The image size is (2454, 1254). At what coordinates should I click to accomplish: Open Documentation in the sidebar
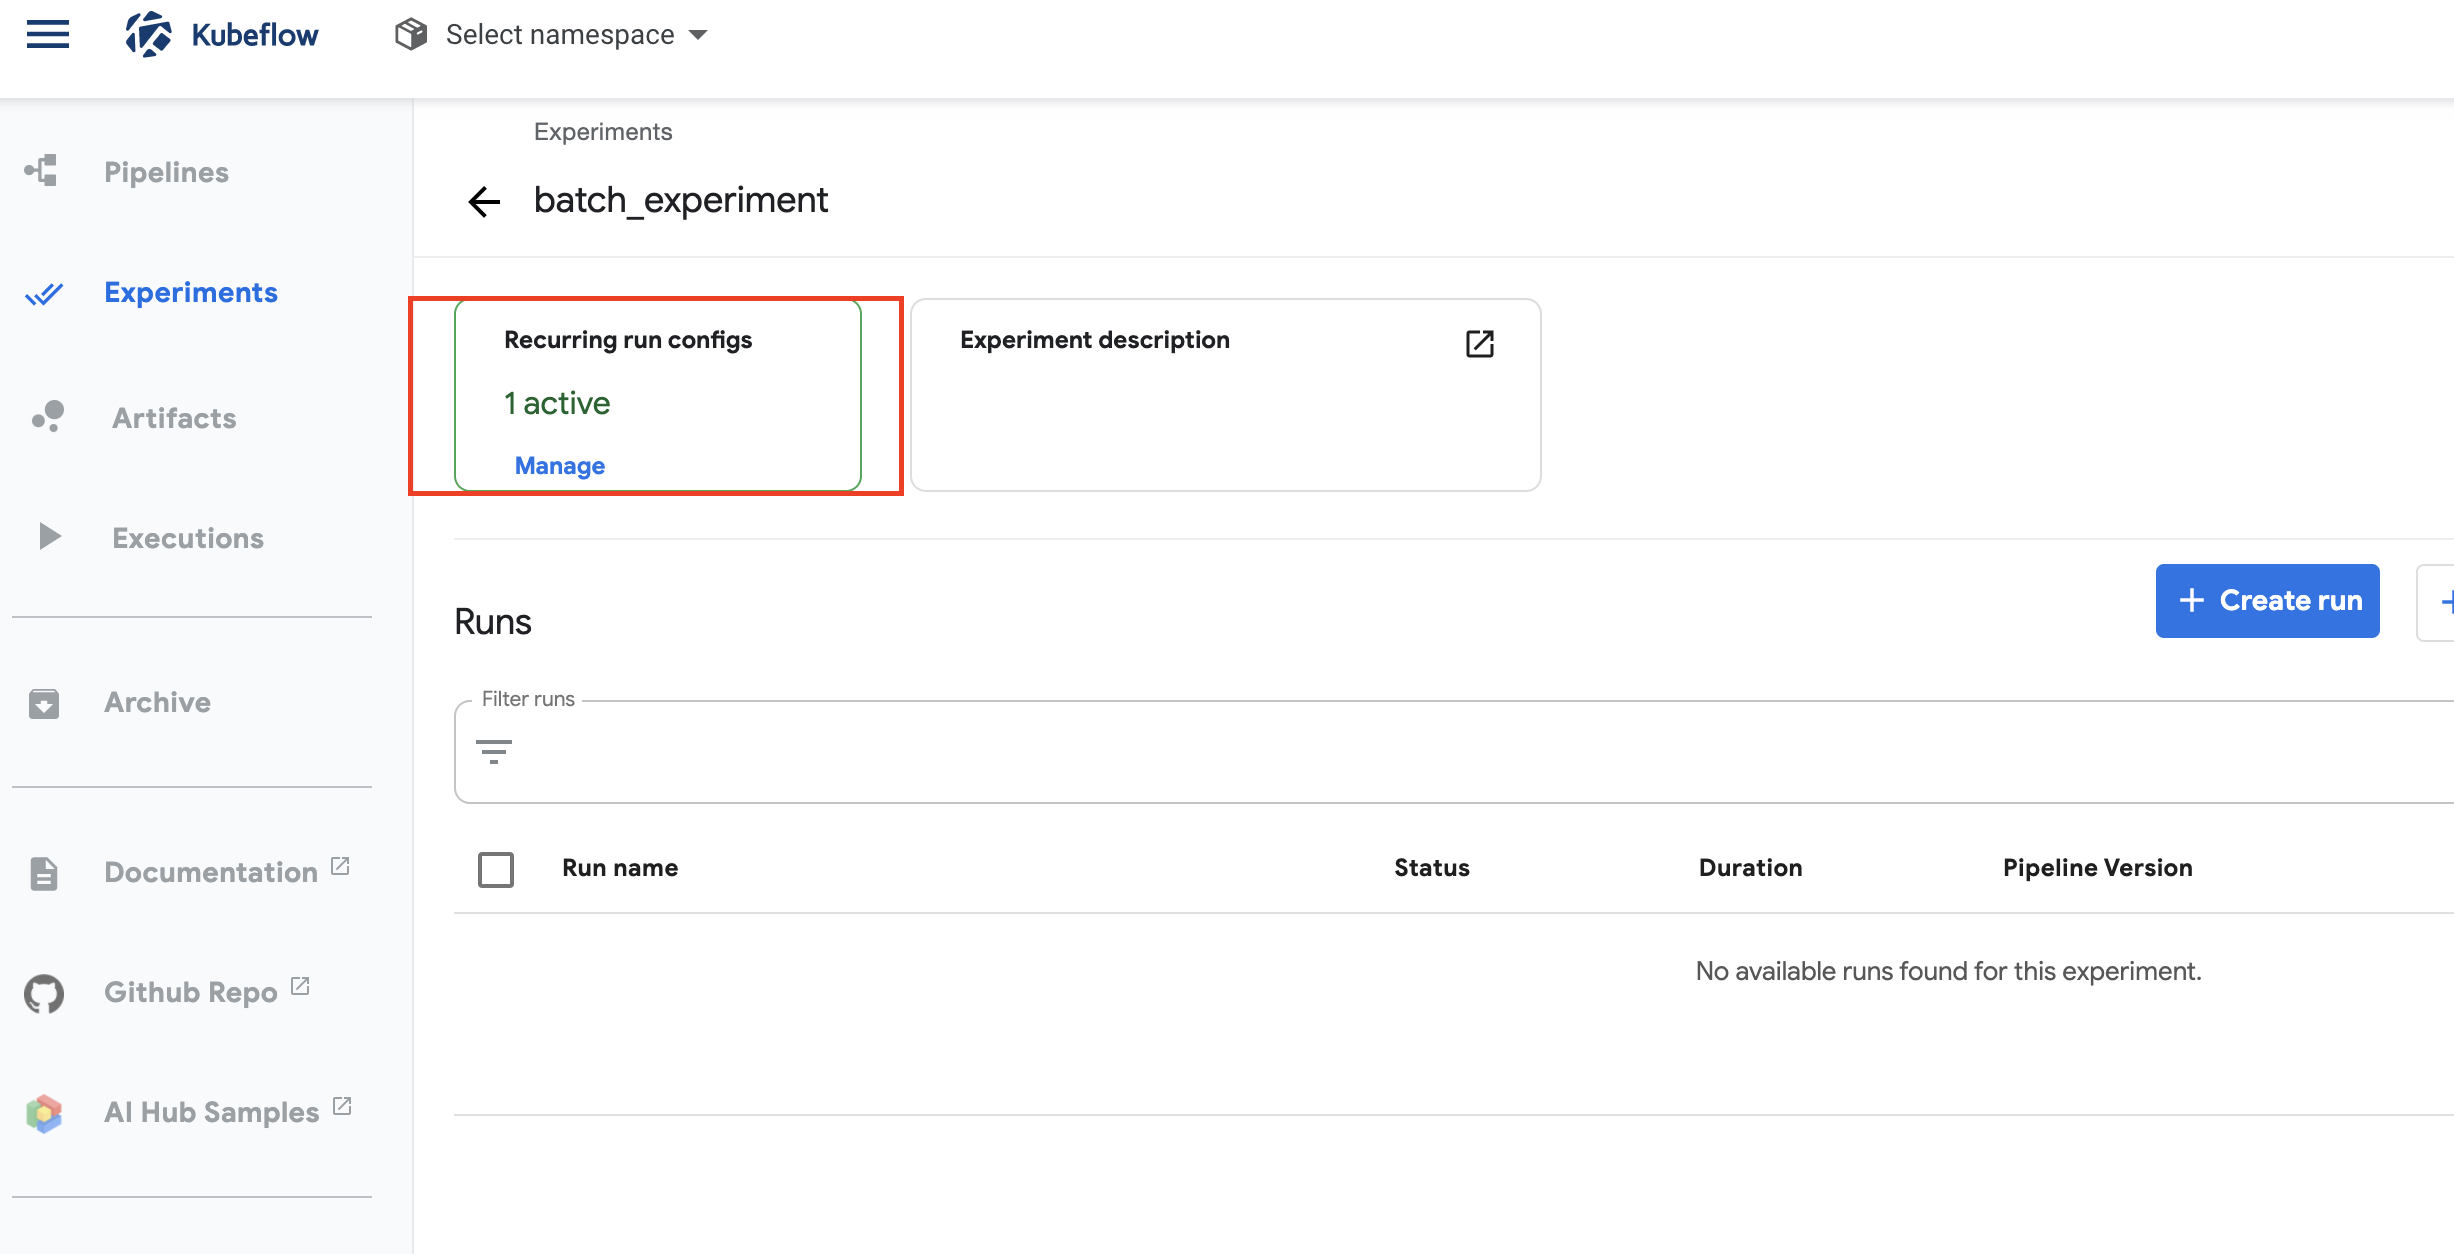pyautogui.click(x=210, y=872)
